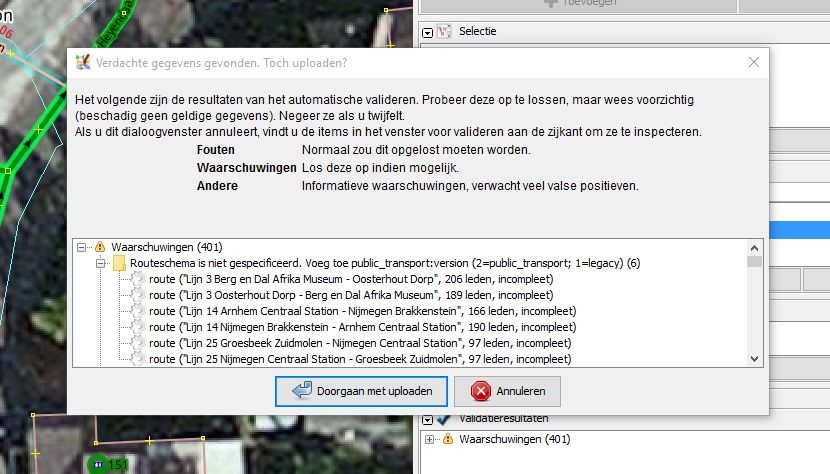The height and width of the screenshot is (474, 830).
Task: Click the Selectie panel icon
Action: (444, 31)
